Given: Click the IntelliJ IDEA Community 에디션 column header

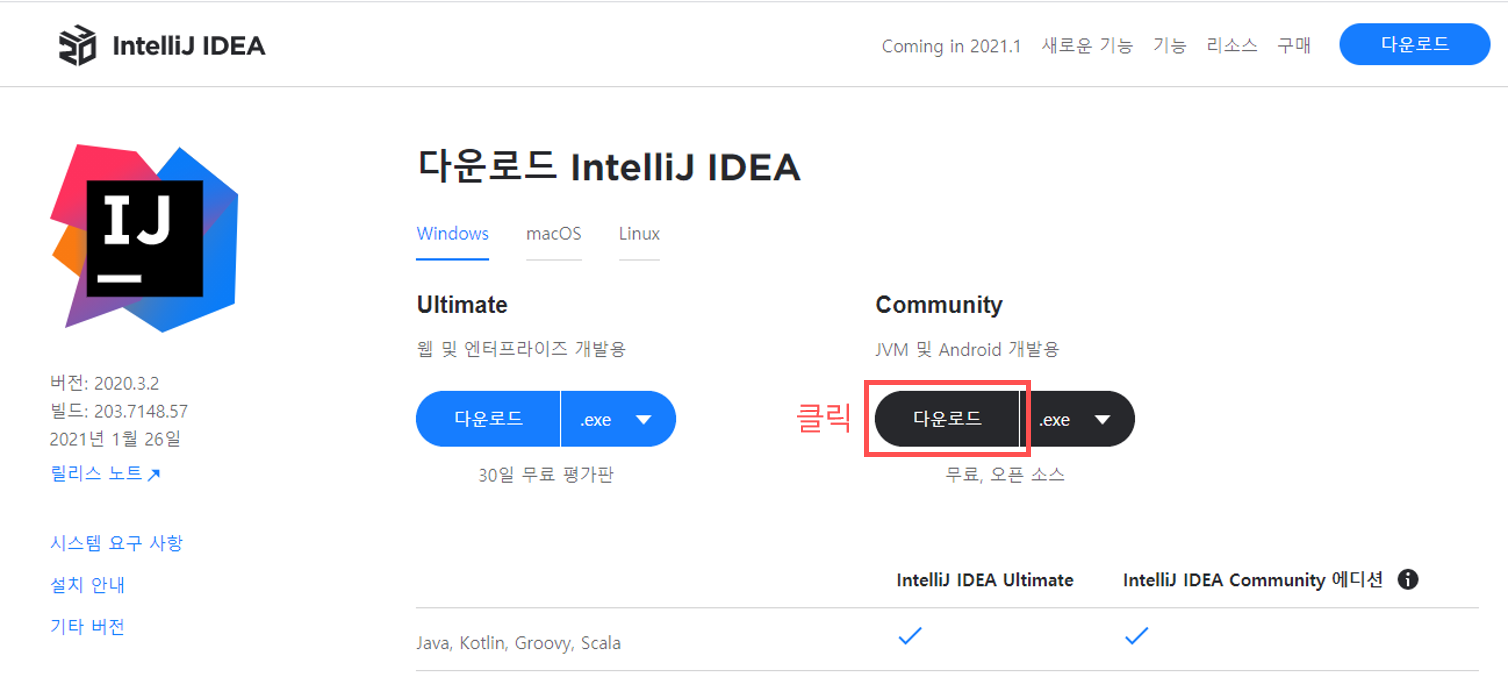Looking at the screenshot, I should [x=1253, y=580].
